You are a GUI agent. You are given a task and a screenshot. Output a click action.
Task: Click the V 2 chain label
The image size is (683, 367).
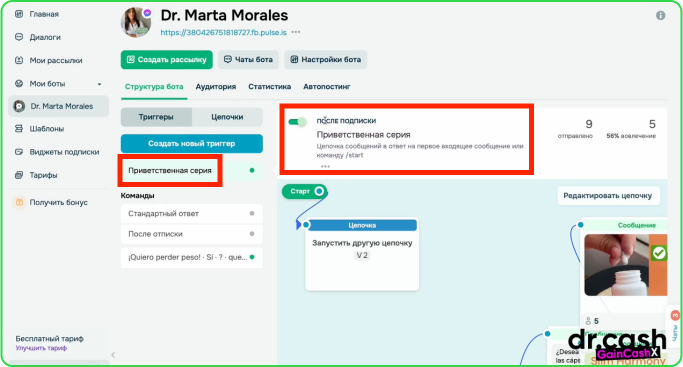[x=362, y=255]
